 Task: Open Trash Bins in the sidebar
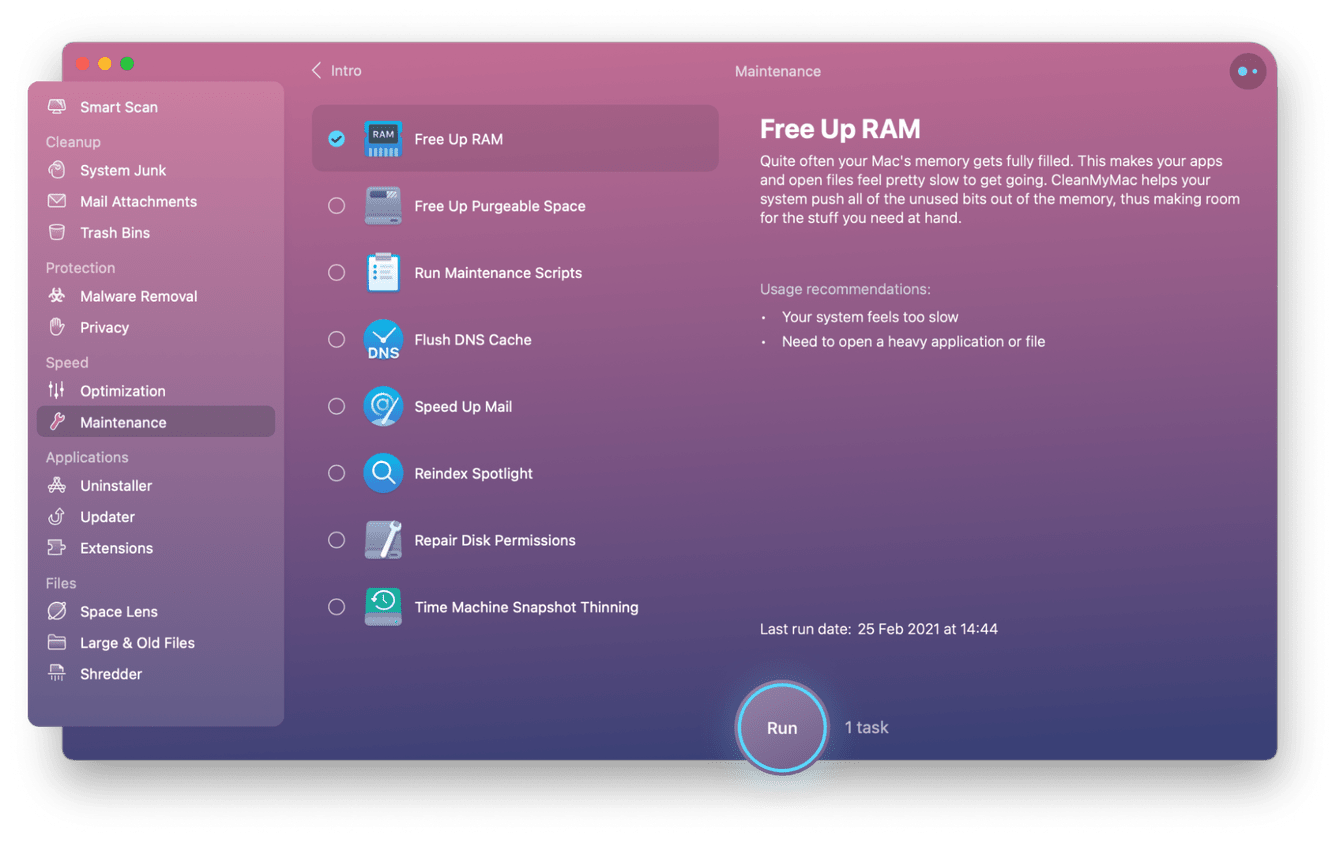(156, 232)
